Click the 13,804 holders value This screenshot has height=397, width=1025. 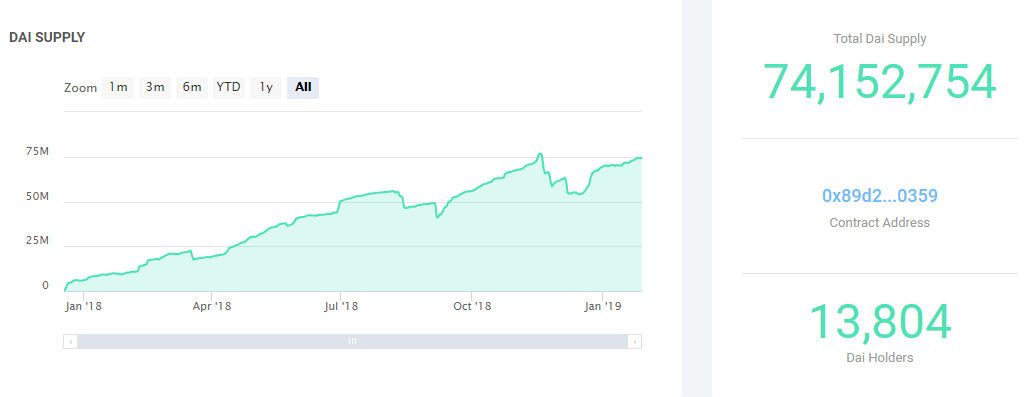pyautogui.click(x=880, y=322)
